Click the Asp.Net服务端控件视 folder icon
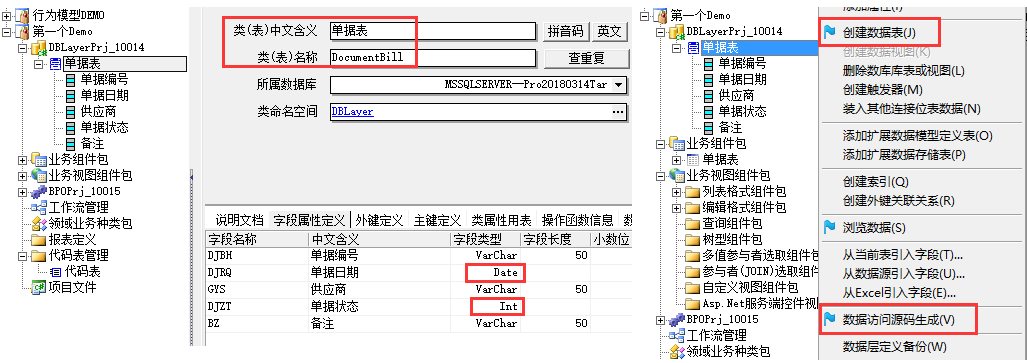The image size is (1027, 363). tap(692, 304)
